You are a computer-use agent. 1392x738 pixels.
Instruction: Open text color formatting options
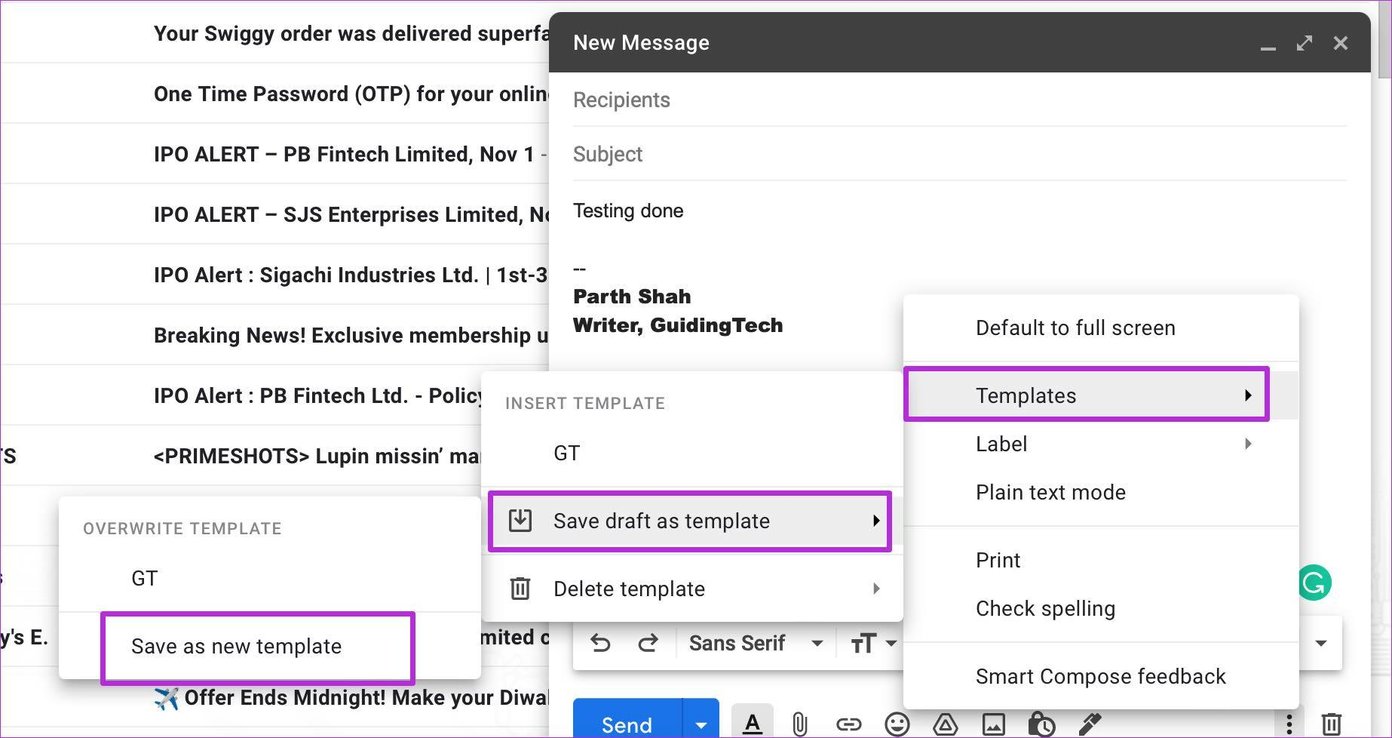pos(752,723)
